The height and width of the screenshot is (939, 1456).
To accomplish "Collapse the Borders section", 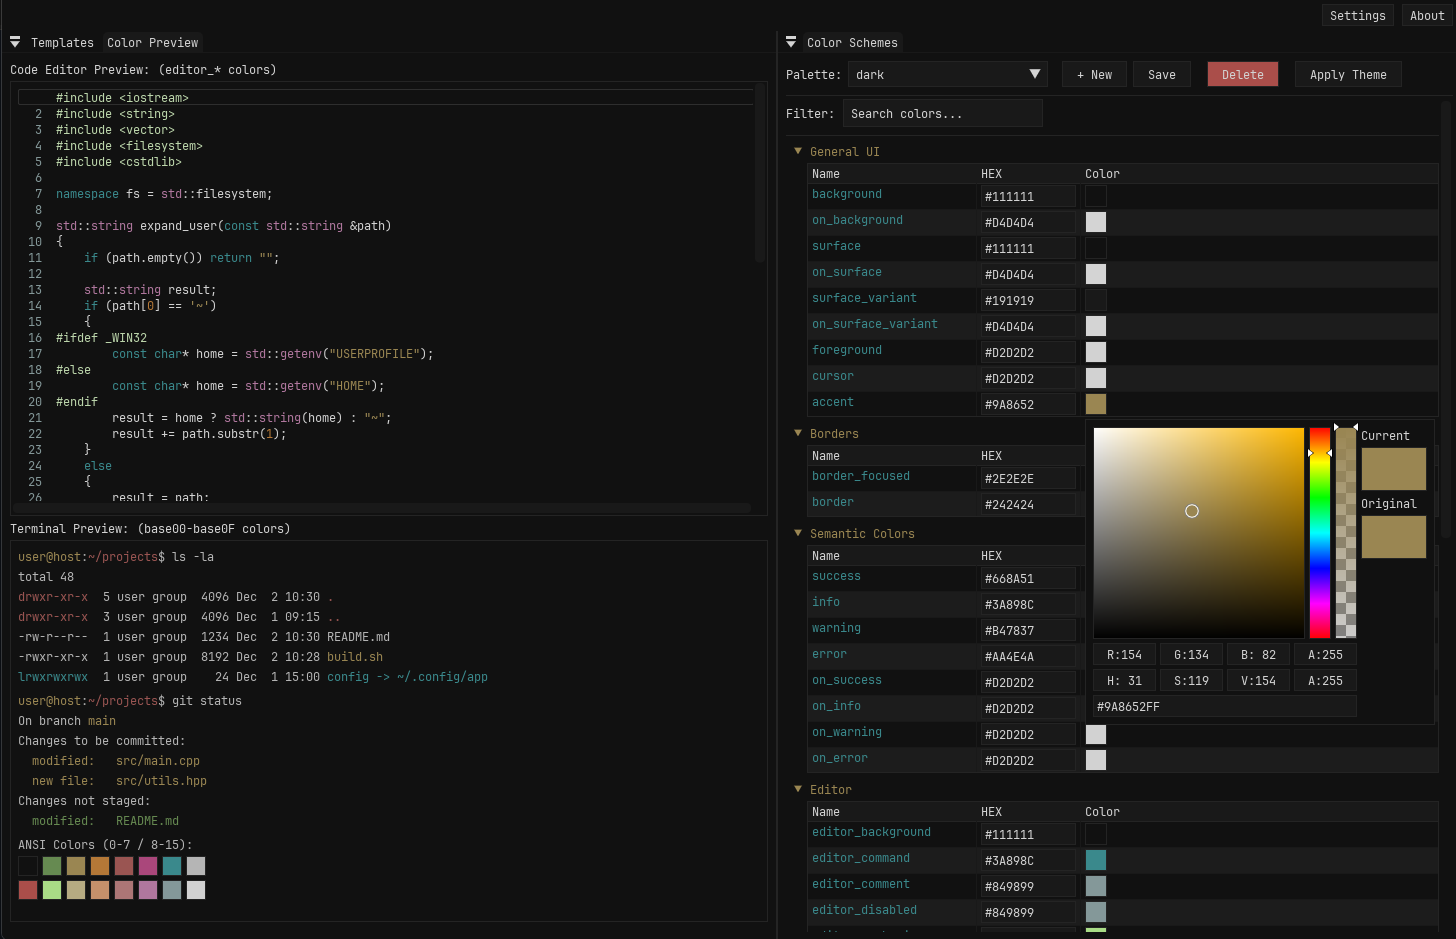I will click(x=798, y=433).
